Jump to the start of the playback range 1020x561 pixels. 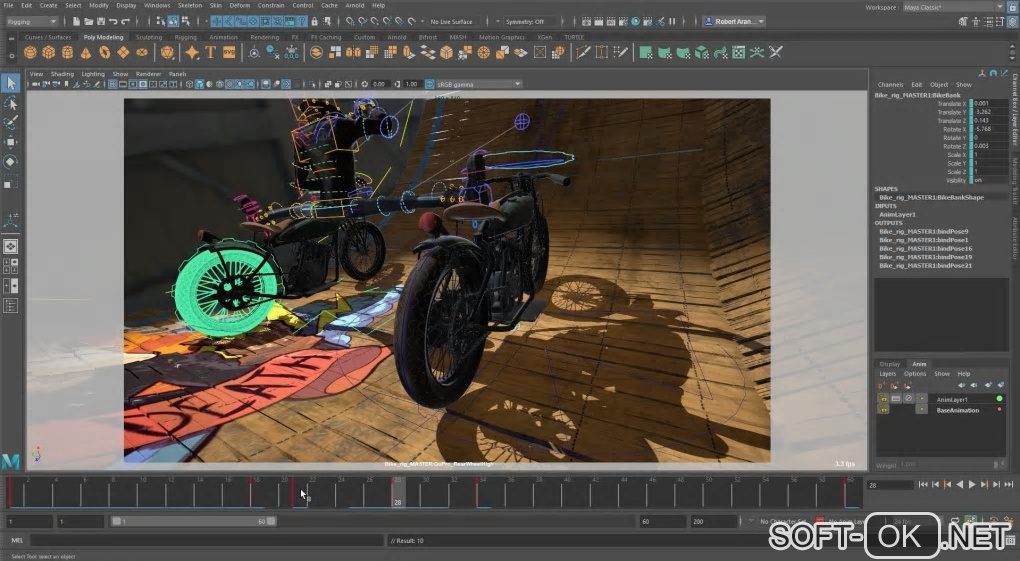point(921,484)
